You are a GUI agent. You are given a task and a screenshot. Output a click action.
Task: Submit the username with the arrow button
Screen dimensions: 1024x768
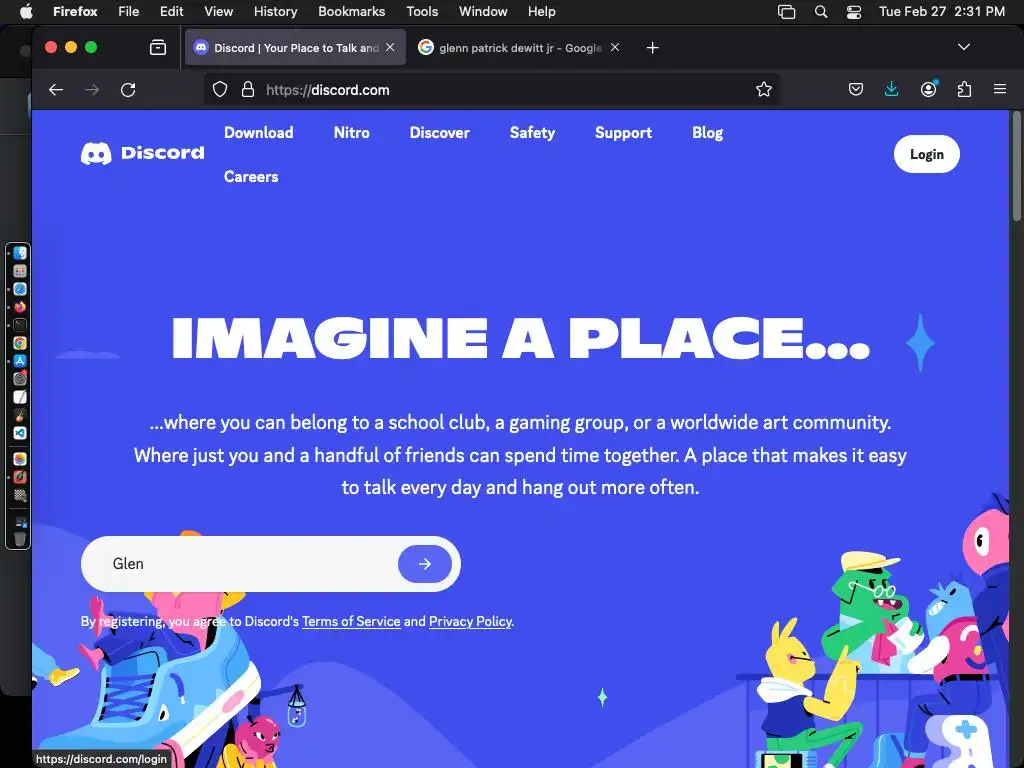point(424,564)
